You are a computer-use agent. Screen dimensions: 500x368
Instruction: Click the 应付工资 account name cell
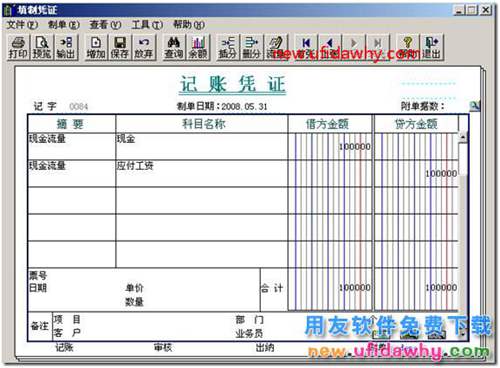(x=202, y=173)
